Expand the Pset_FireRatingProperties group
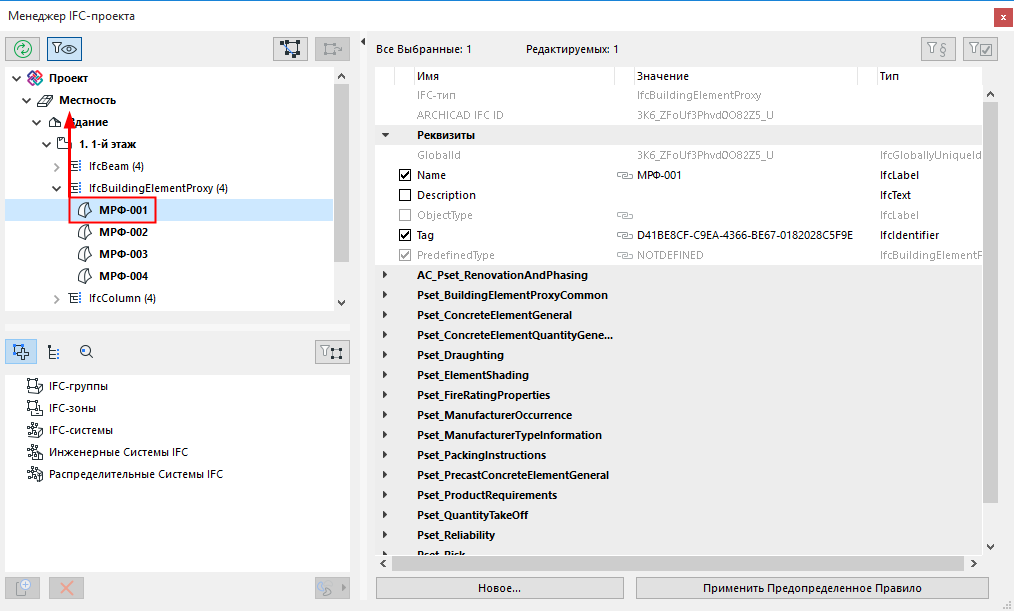1014x611 pixels. (x=385, y=395)
